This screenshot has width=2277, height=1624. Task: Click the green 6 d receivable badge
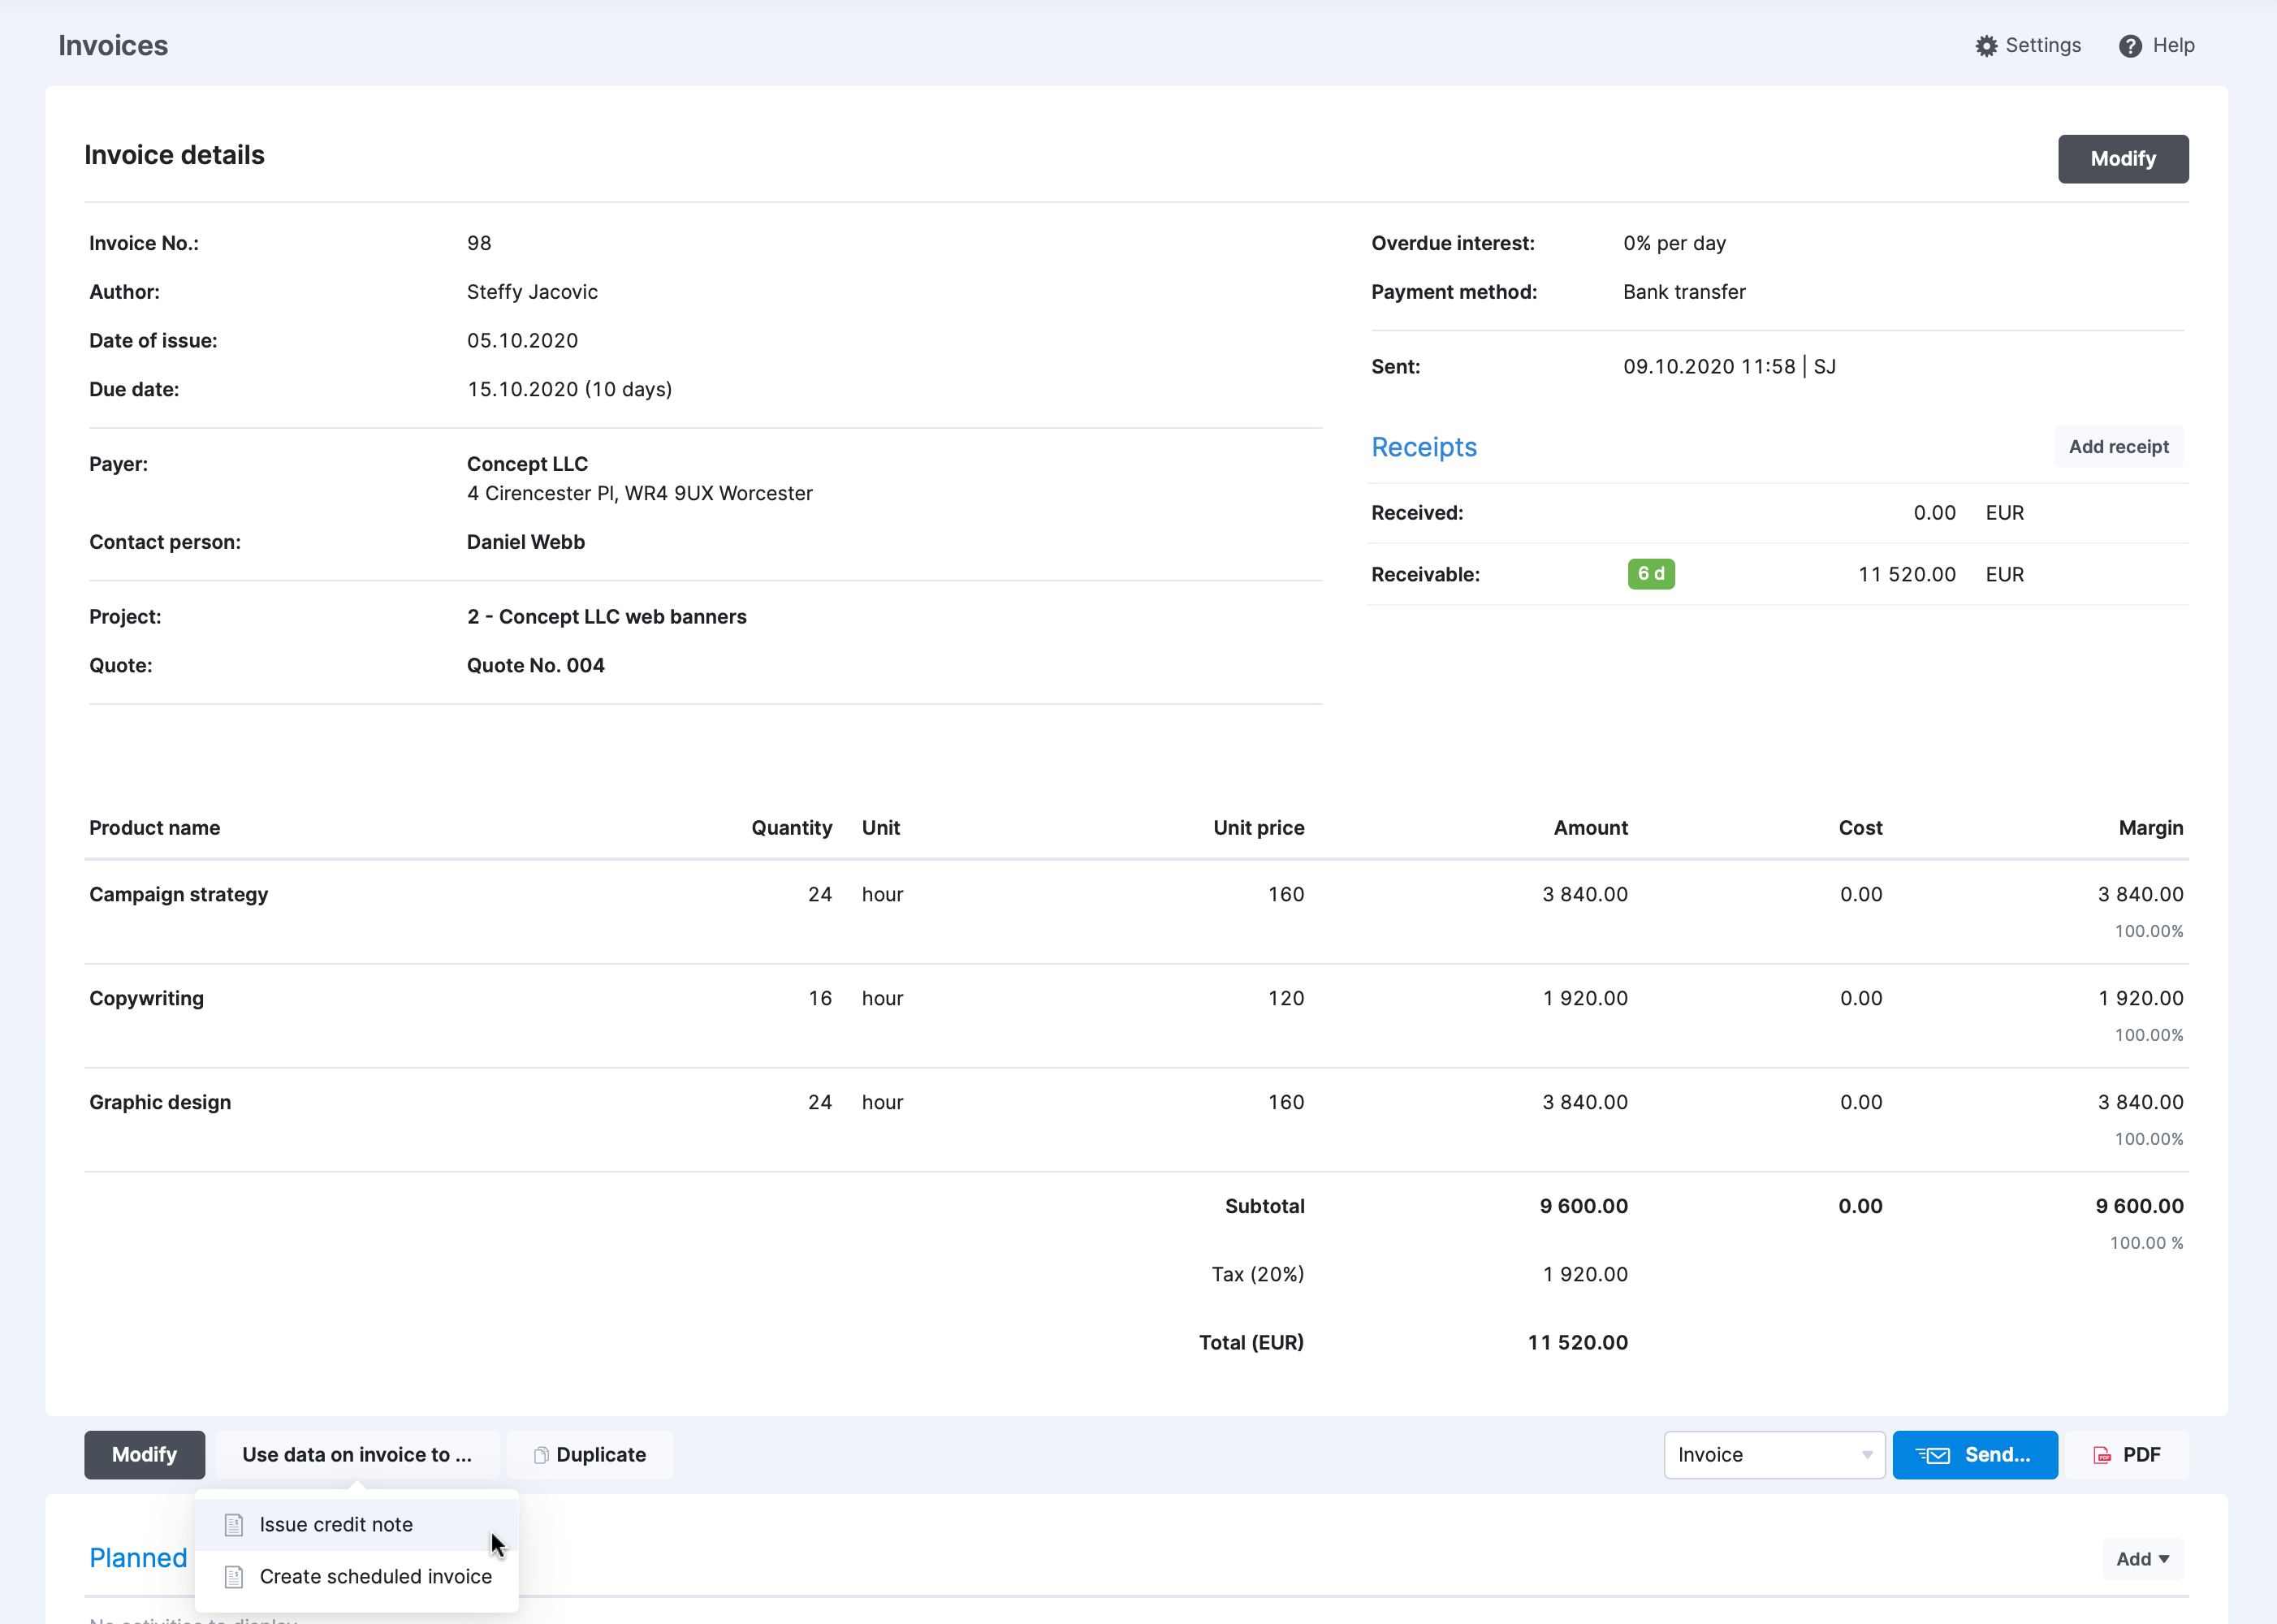1651,574
